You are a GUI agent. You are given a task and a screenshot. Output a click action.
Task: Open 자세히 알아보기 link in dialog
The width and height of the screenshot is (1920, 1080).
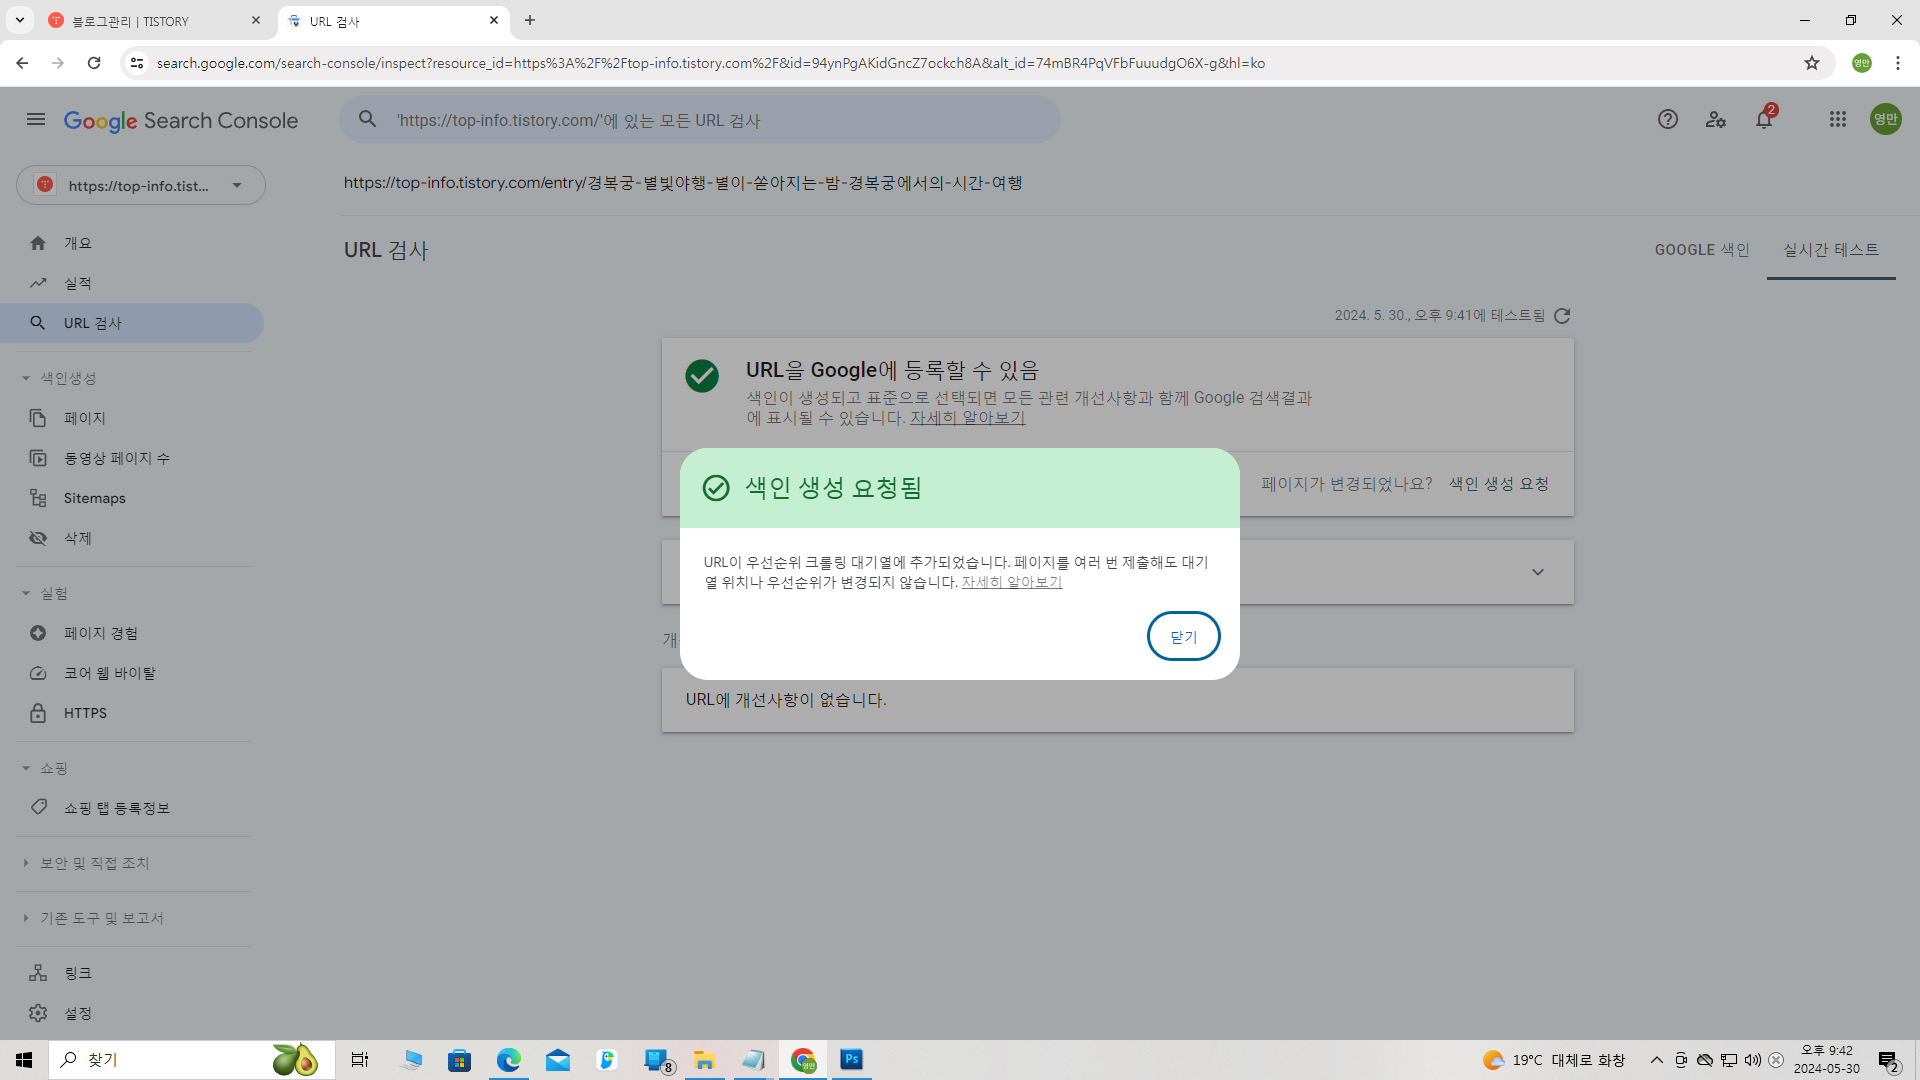[1011, 582]
